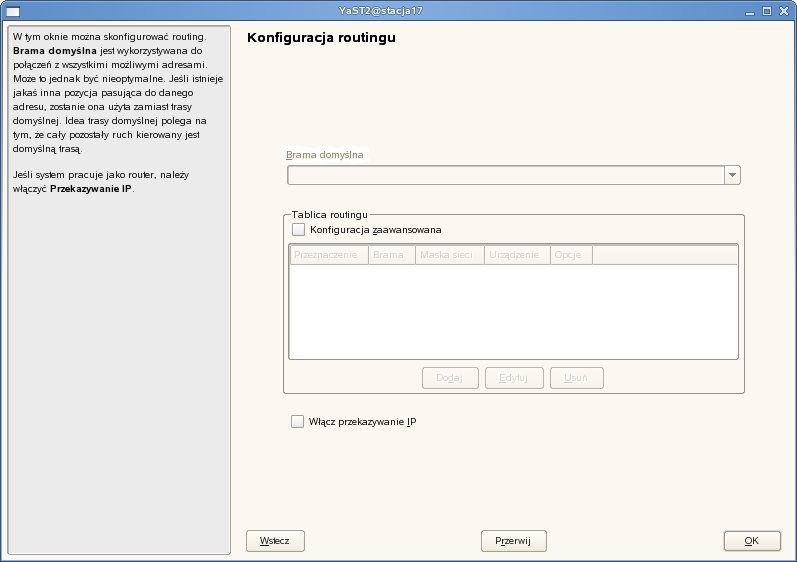Sort by Przeznaczenie column header
Image resolution: width=797 pixels, height=562 pixels.
[x=329, y=255]
